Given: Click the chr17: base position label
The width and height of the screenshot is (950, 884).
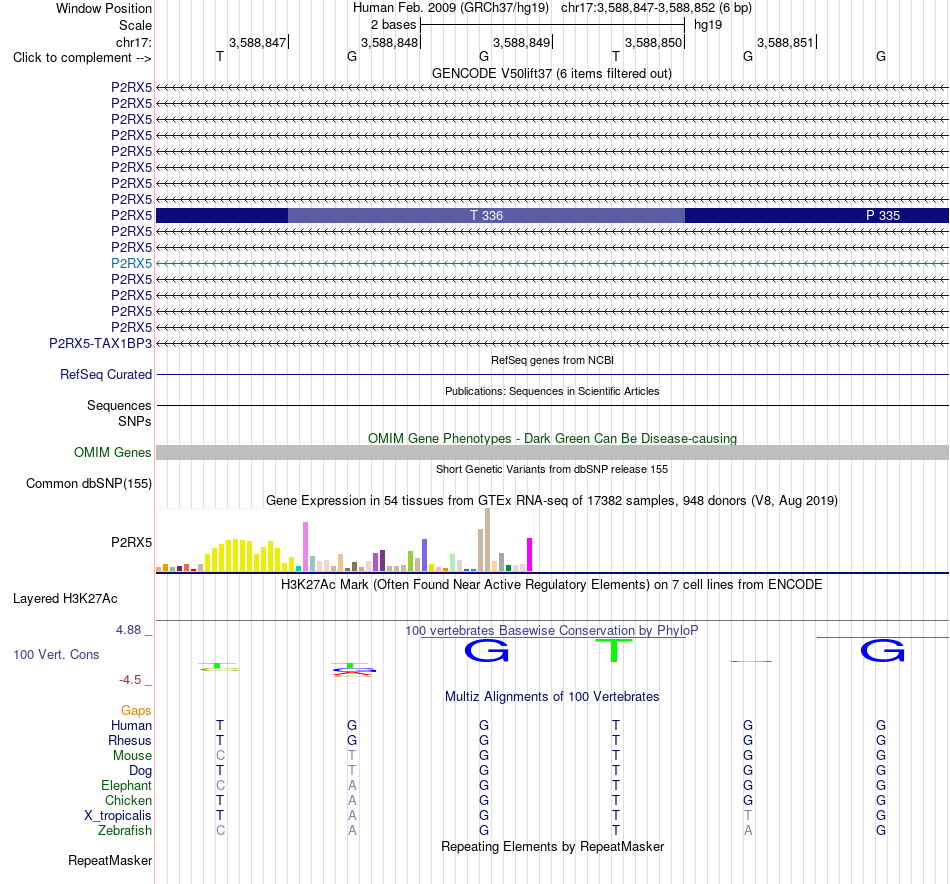Looking at the screenshot, I should click(x=133, y=42).
